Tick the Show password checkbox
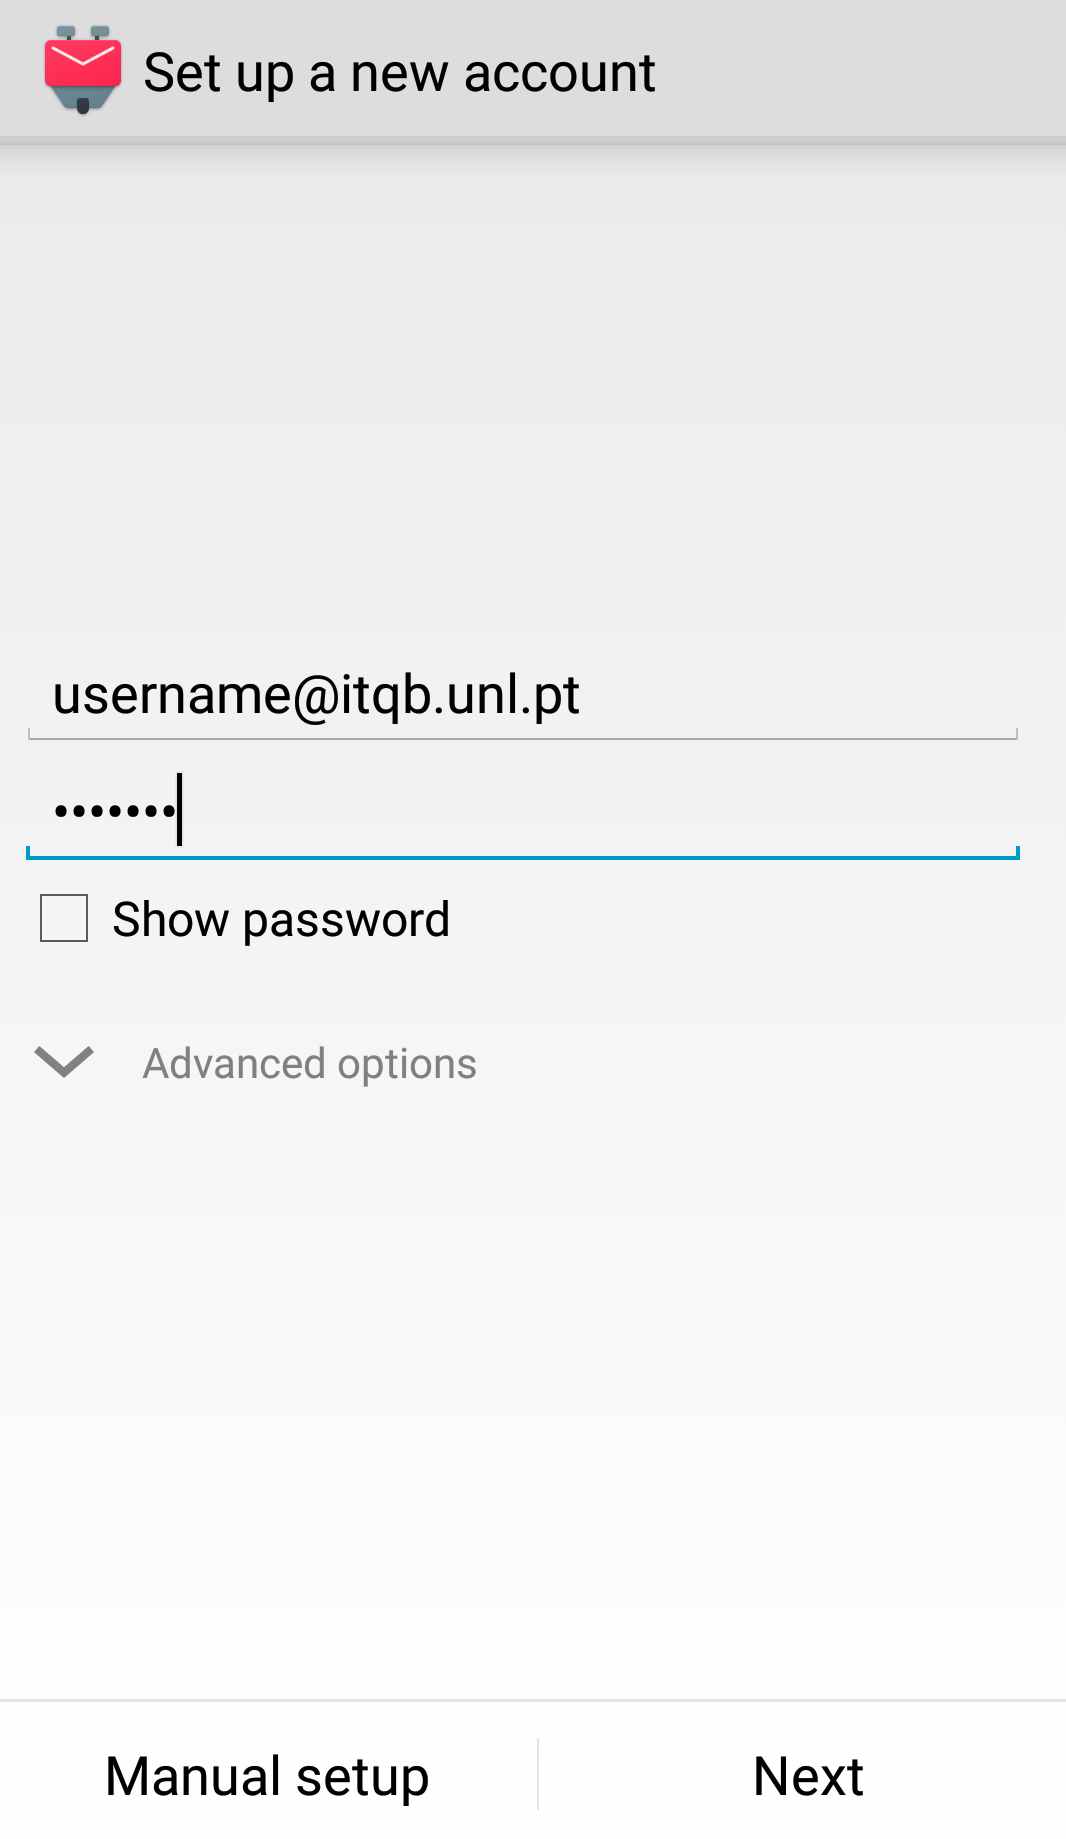Image resolution: width=1066 pixels, height=1839 pixels. click(64, 918)
